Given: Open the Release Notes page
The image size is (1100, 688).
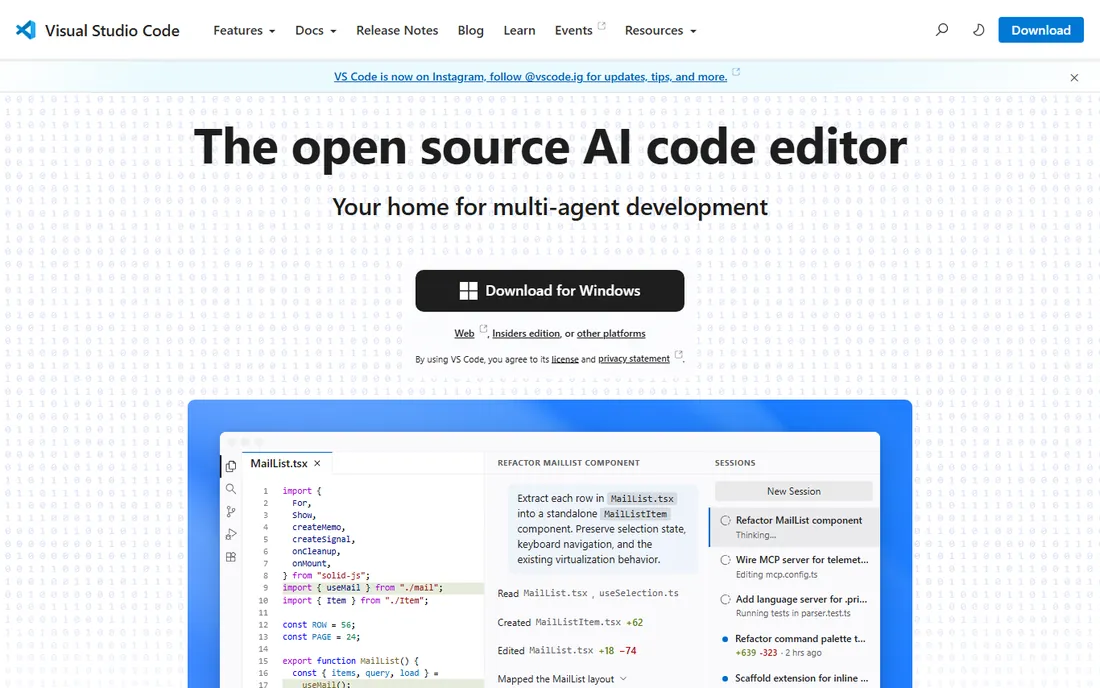Looking at the screenshot, I should [x=397, y=30].
